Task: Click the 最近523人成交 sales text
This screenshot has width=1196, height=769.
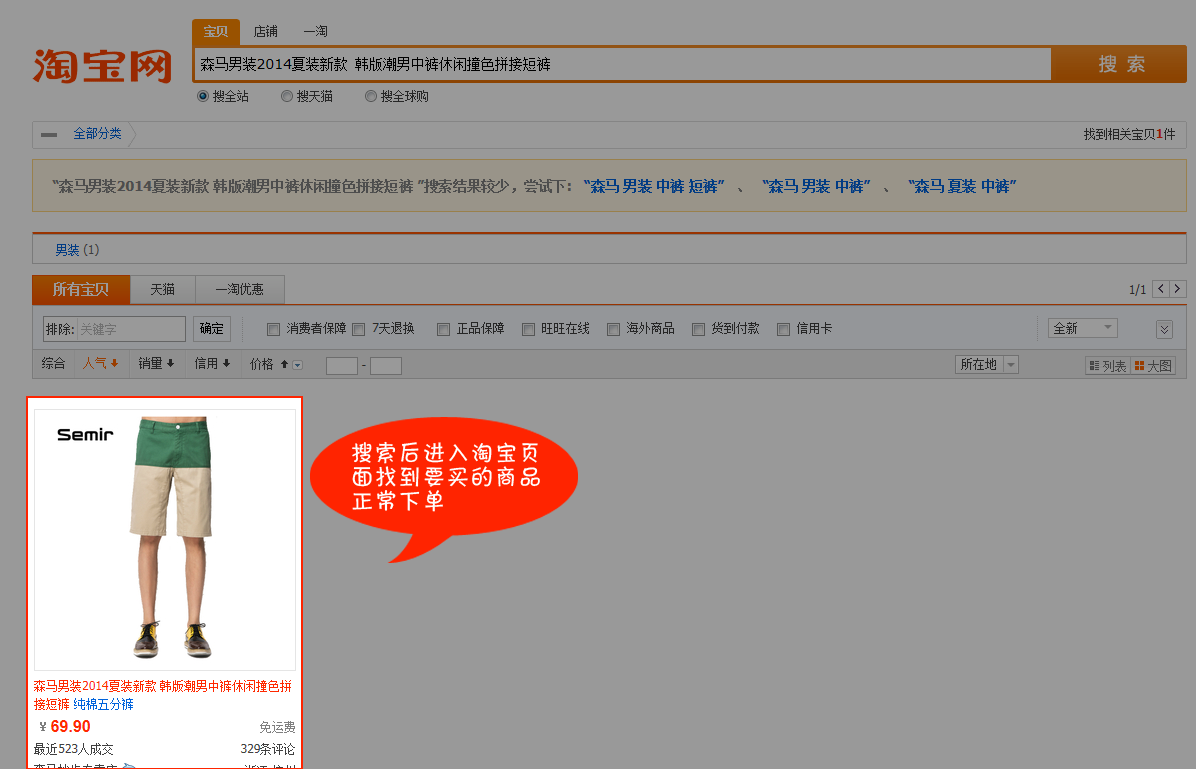Action: [x=73, y=749]
